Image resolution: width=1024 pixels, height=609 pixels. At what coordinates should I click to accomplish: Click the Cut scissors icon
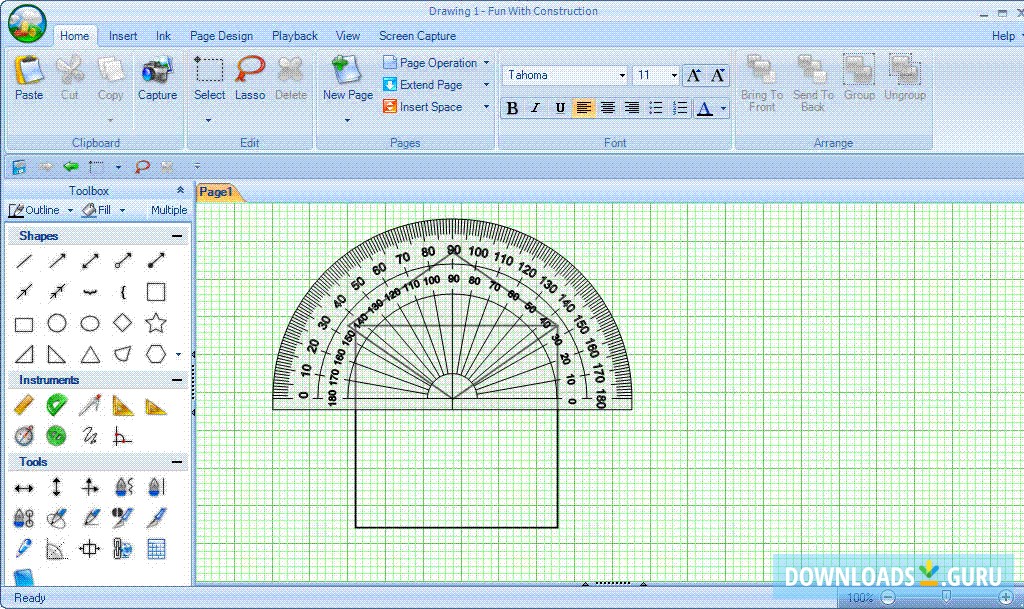tap(69, 70)
